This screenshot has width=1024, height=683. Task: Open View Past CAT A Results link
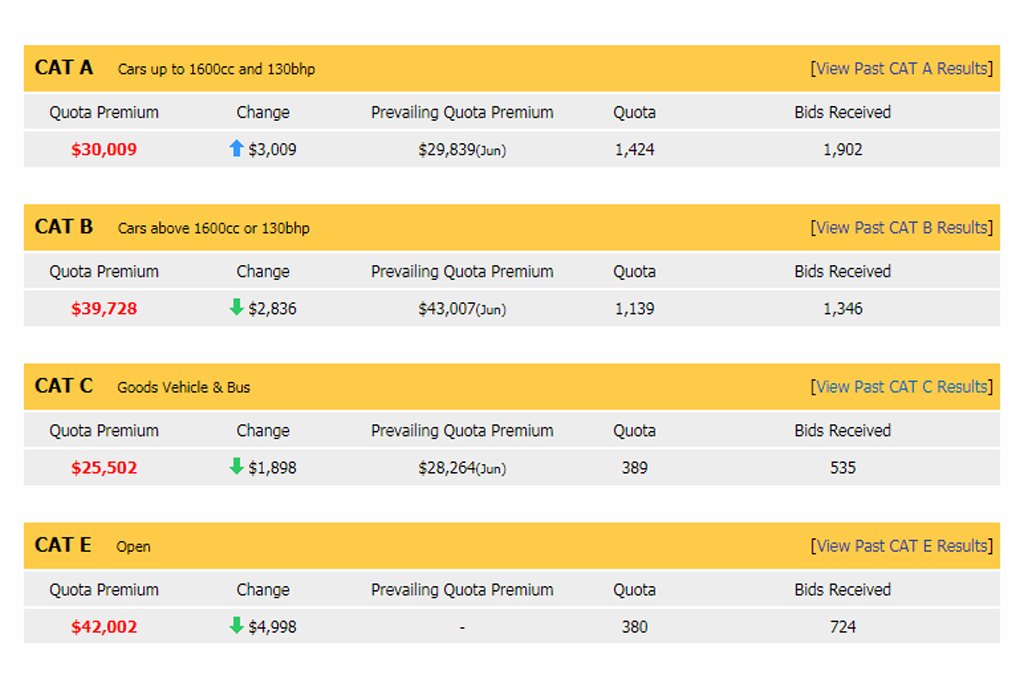[901, 69]
